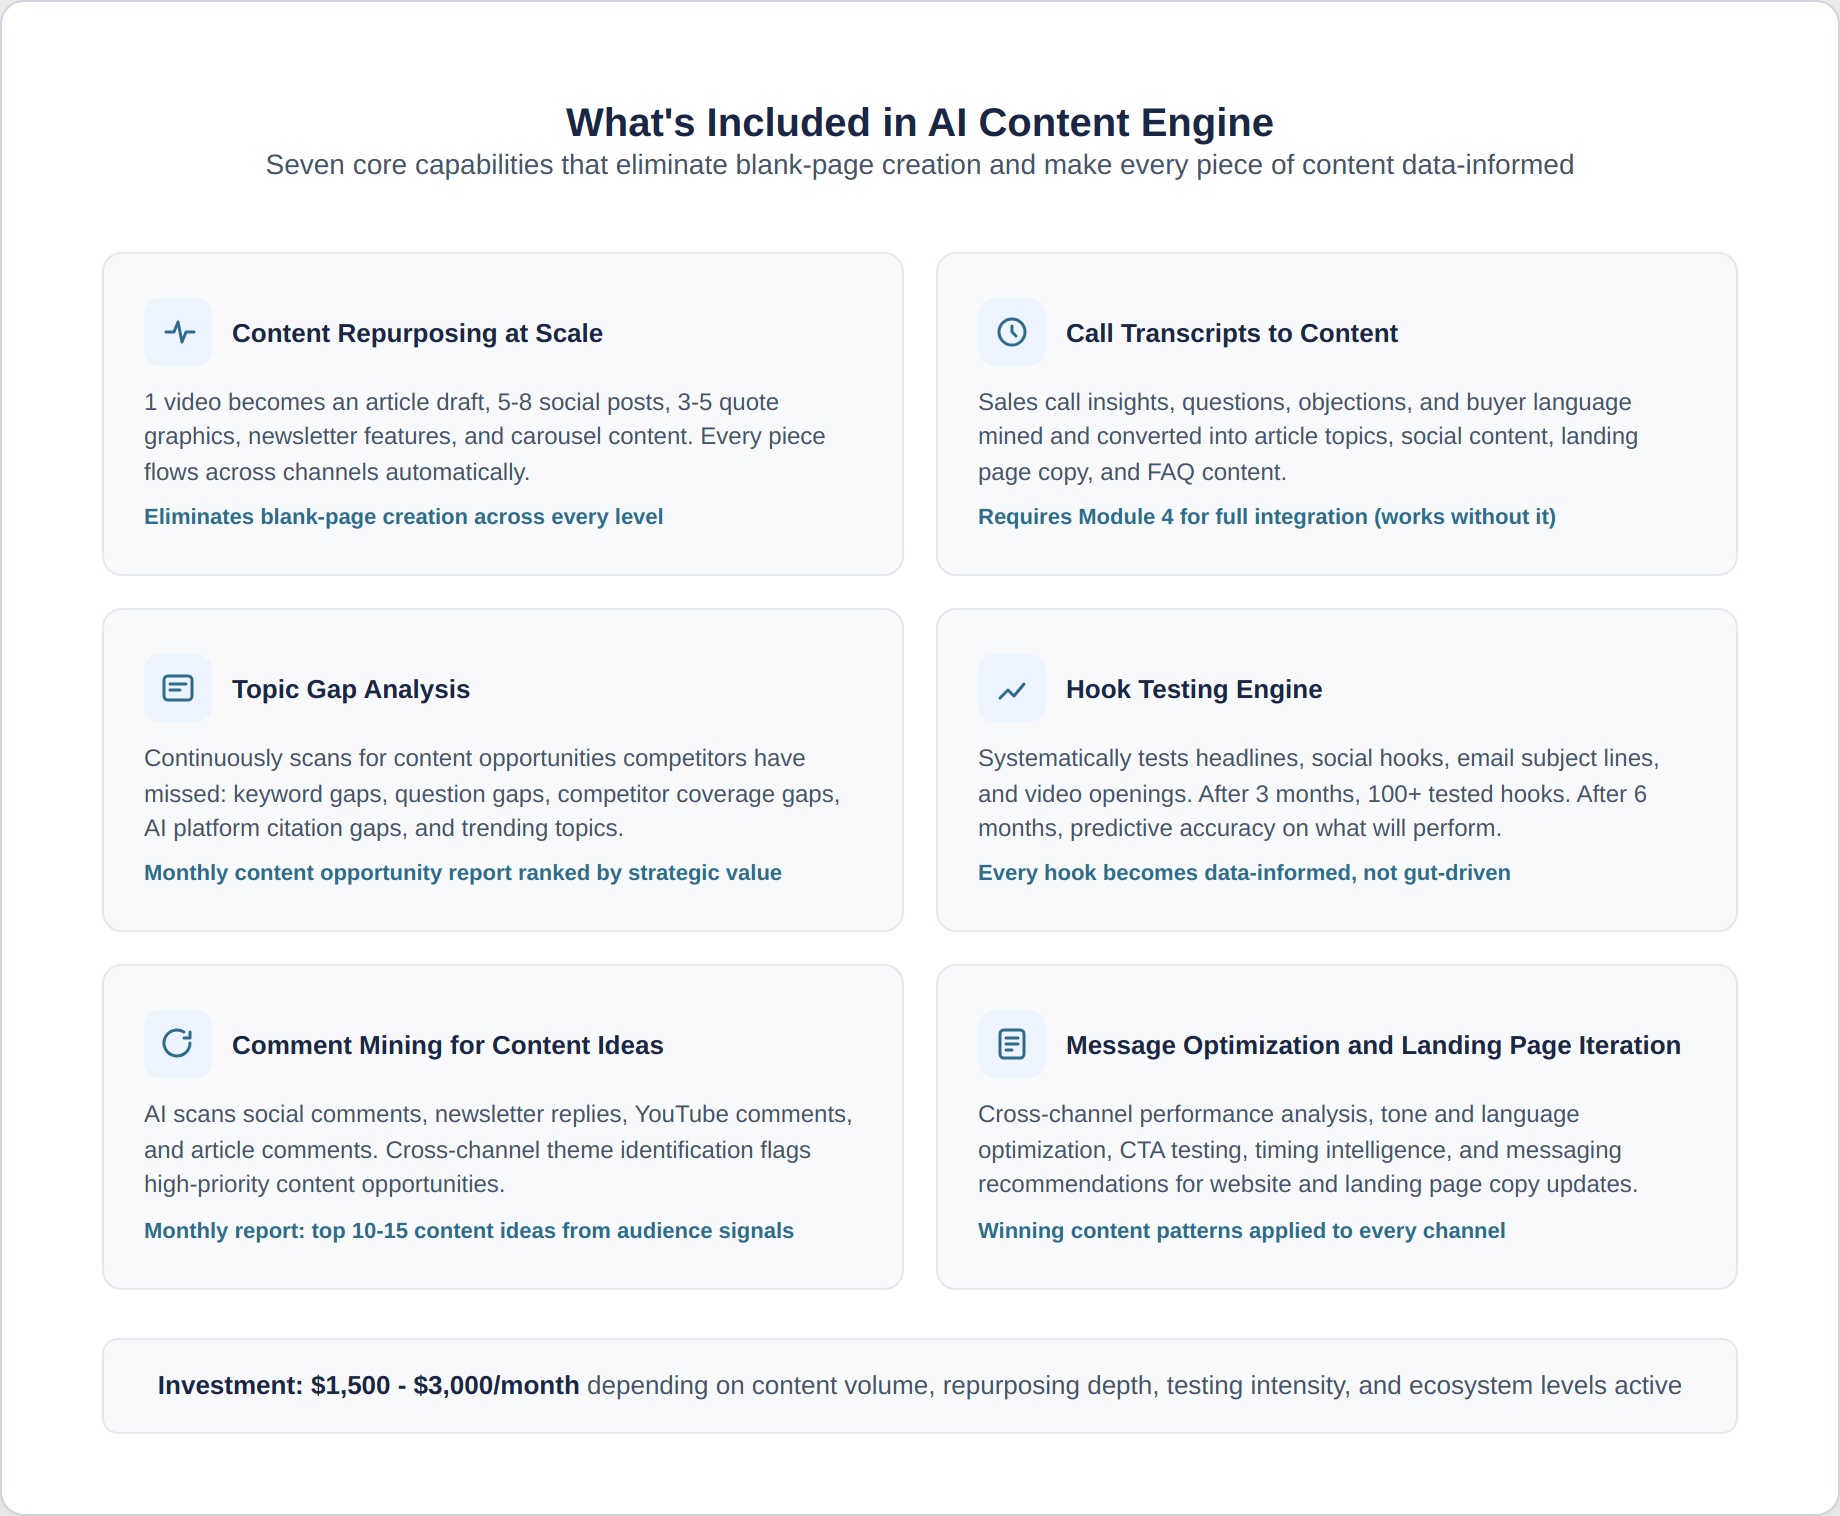This screenshot has height=1516, width=1840.
Task: Click the message icon beside Topic Gap Analysis
Action: click(x=178, y=688)
